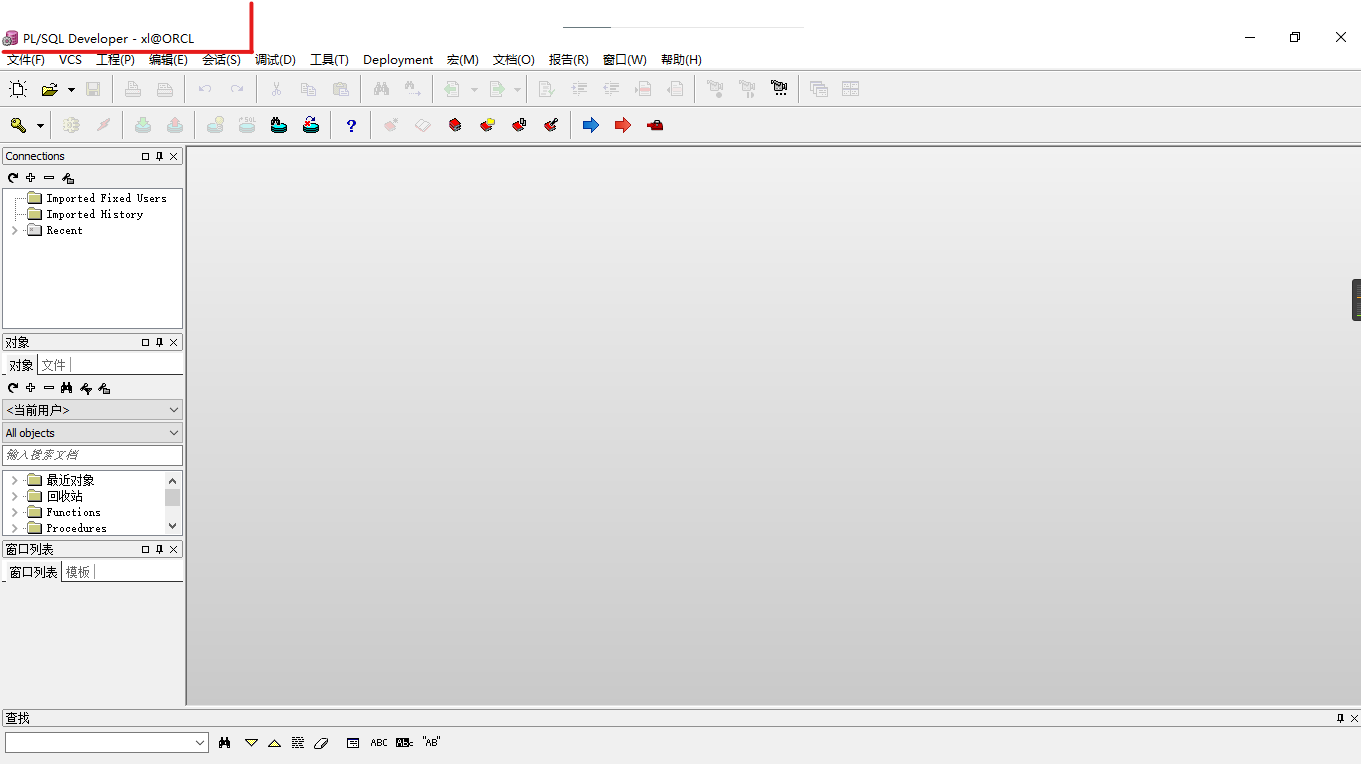Pin the Connections panel with pushpin
Image resolution: width=1361 pixels, height=764 pixels.
click(x=159, y=156)
